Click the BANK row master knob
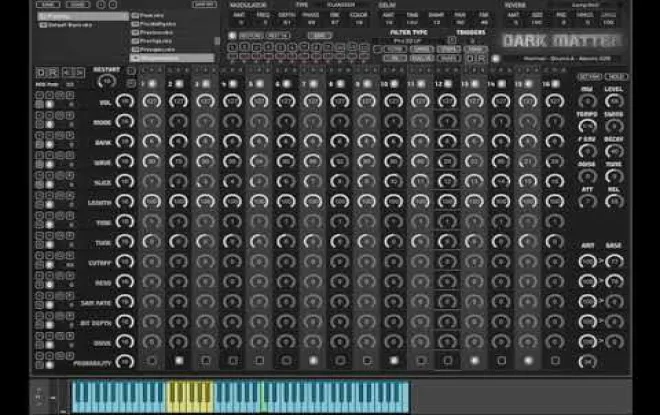The width and height of the screenshot is (660, 415). pos(125,141)
